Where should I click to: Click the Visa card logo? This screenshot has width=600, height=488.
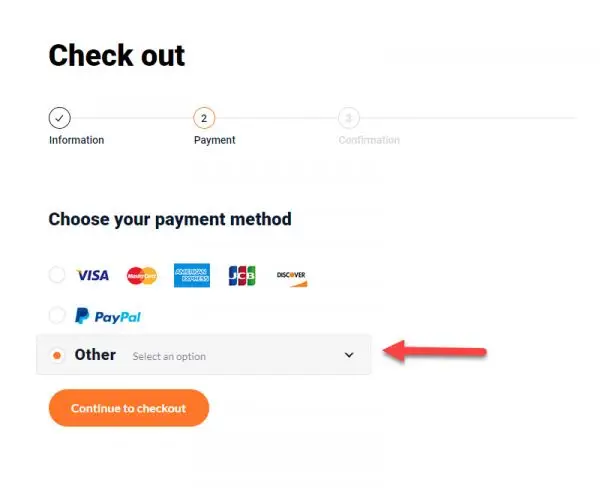[x=93, y=275]
